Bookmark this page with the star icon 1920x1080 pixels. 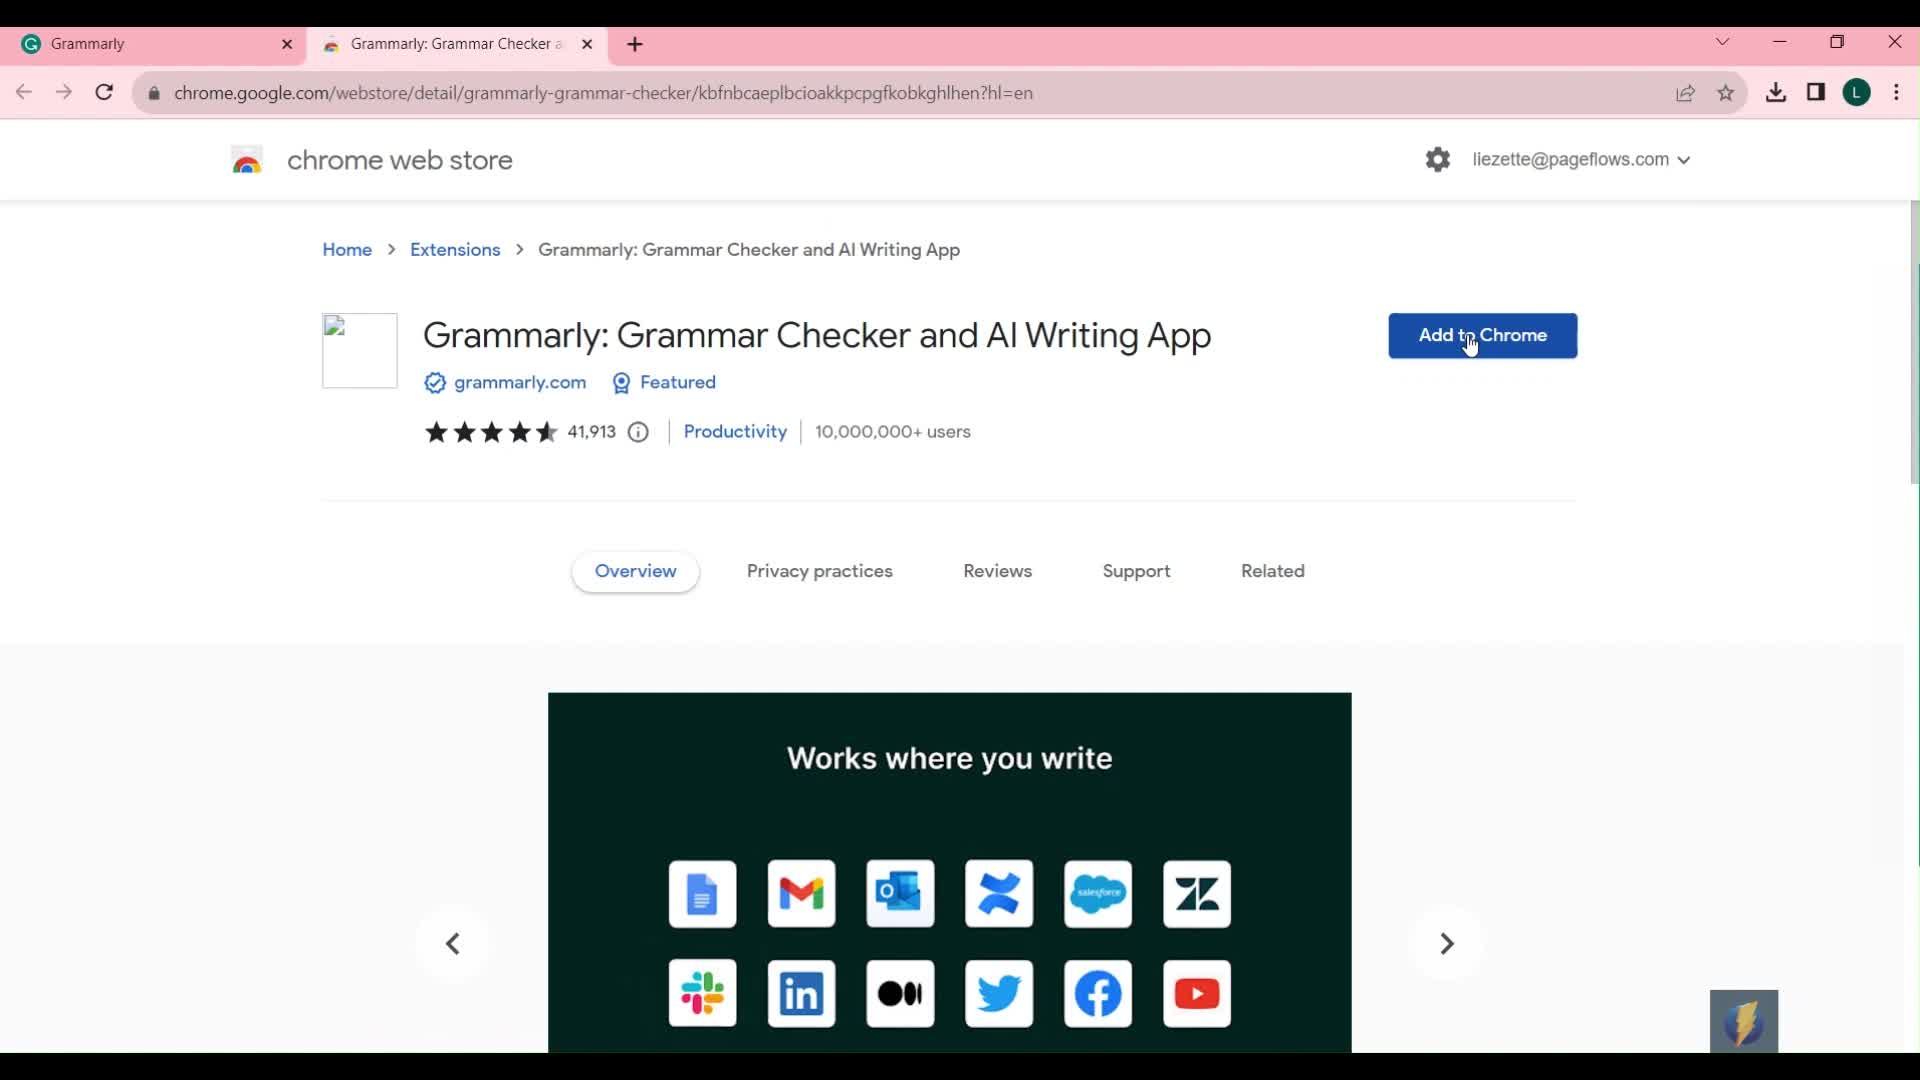(1726, 93)
